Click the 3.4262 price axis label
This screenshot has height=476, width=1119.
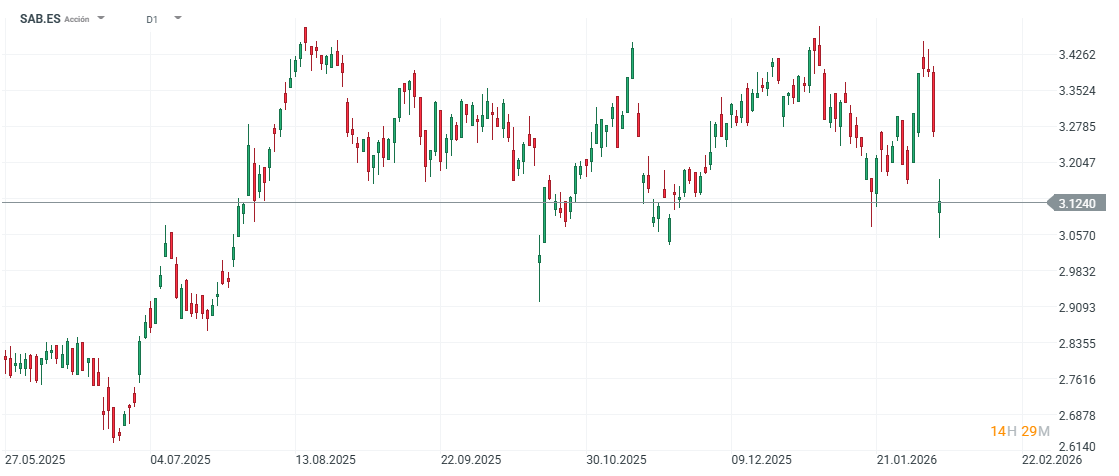pyautogui.click(x=1076, y=55)
